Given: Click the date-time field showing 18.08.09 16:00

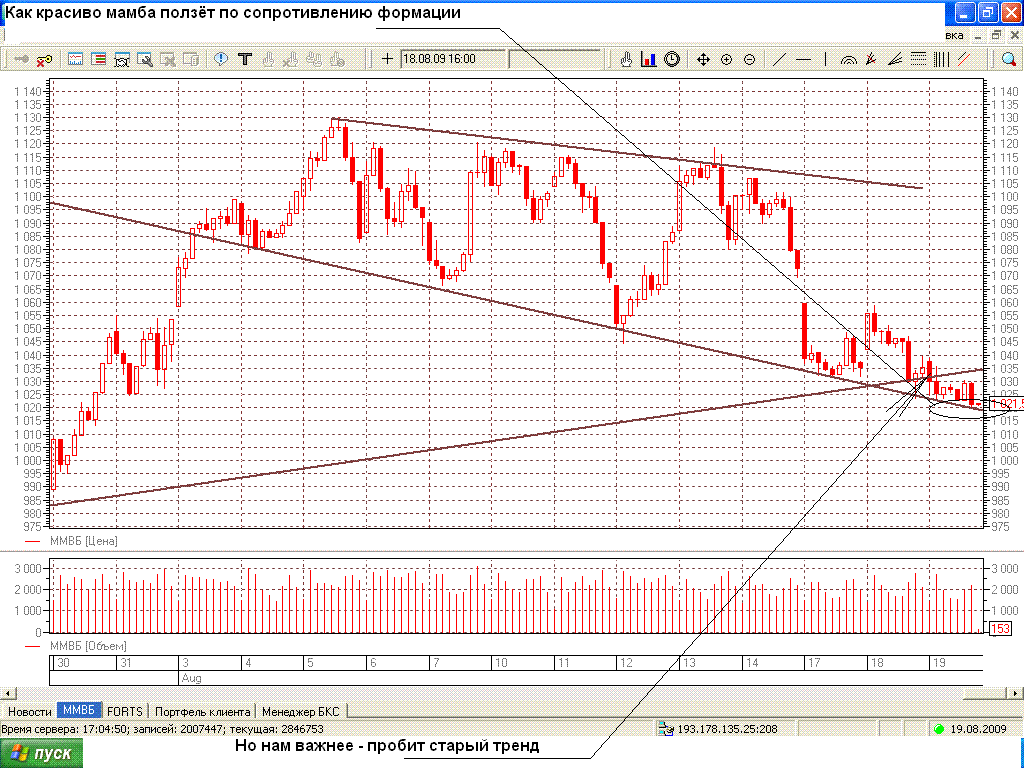Looking at the screenshot, I should 452,59.
